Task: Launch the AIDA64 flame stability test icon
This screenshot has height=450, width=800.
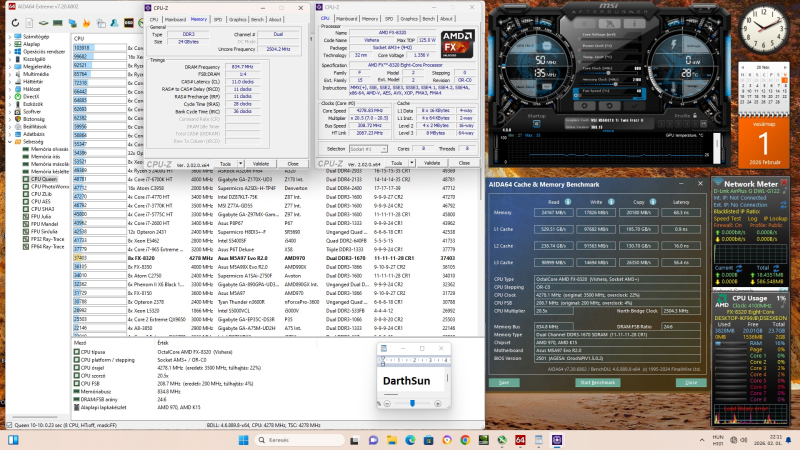Action: [86, 23]
